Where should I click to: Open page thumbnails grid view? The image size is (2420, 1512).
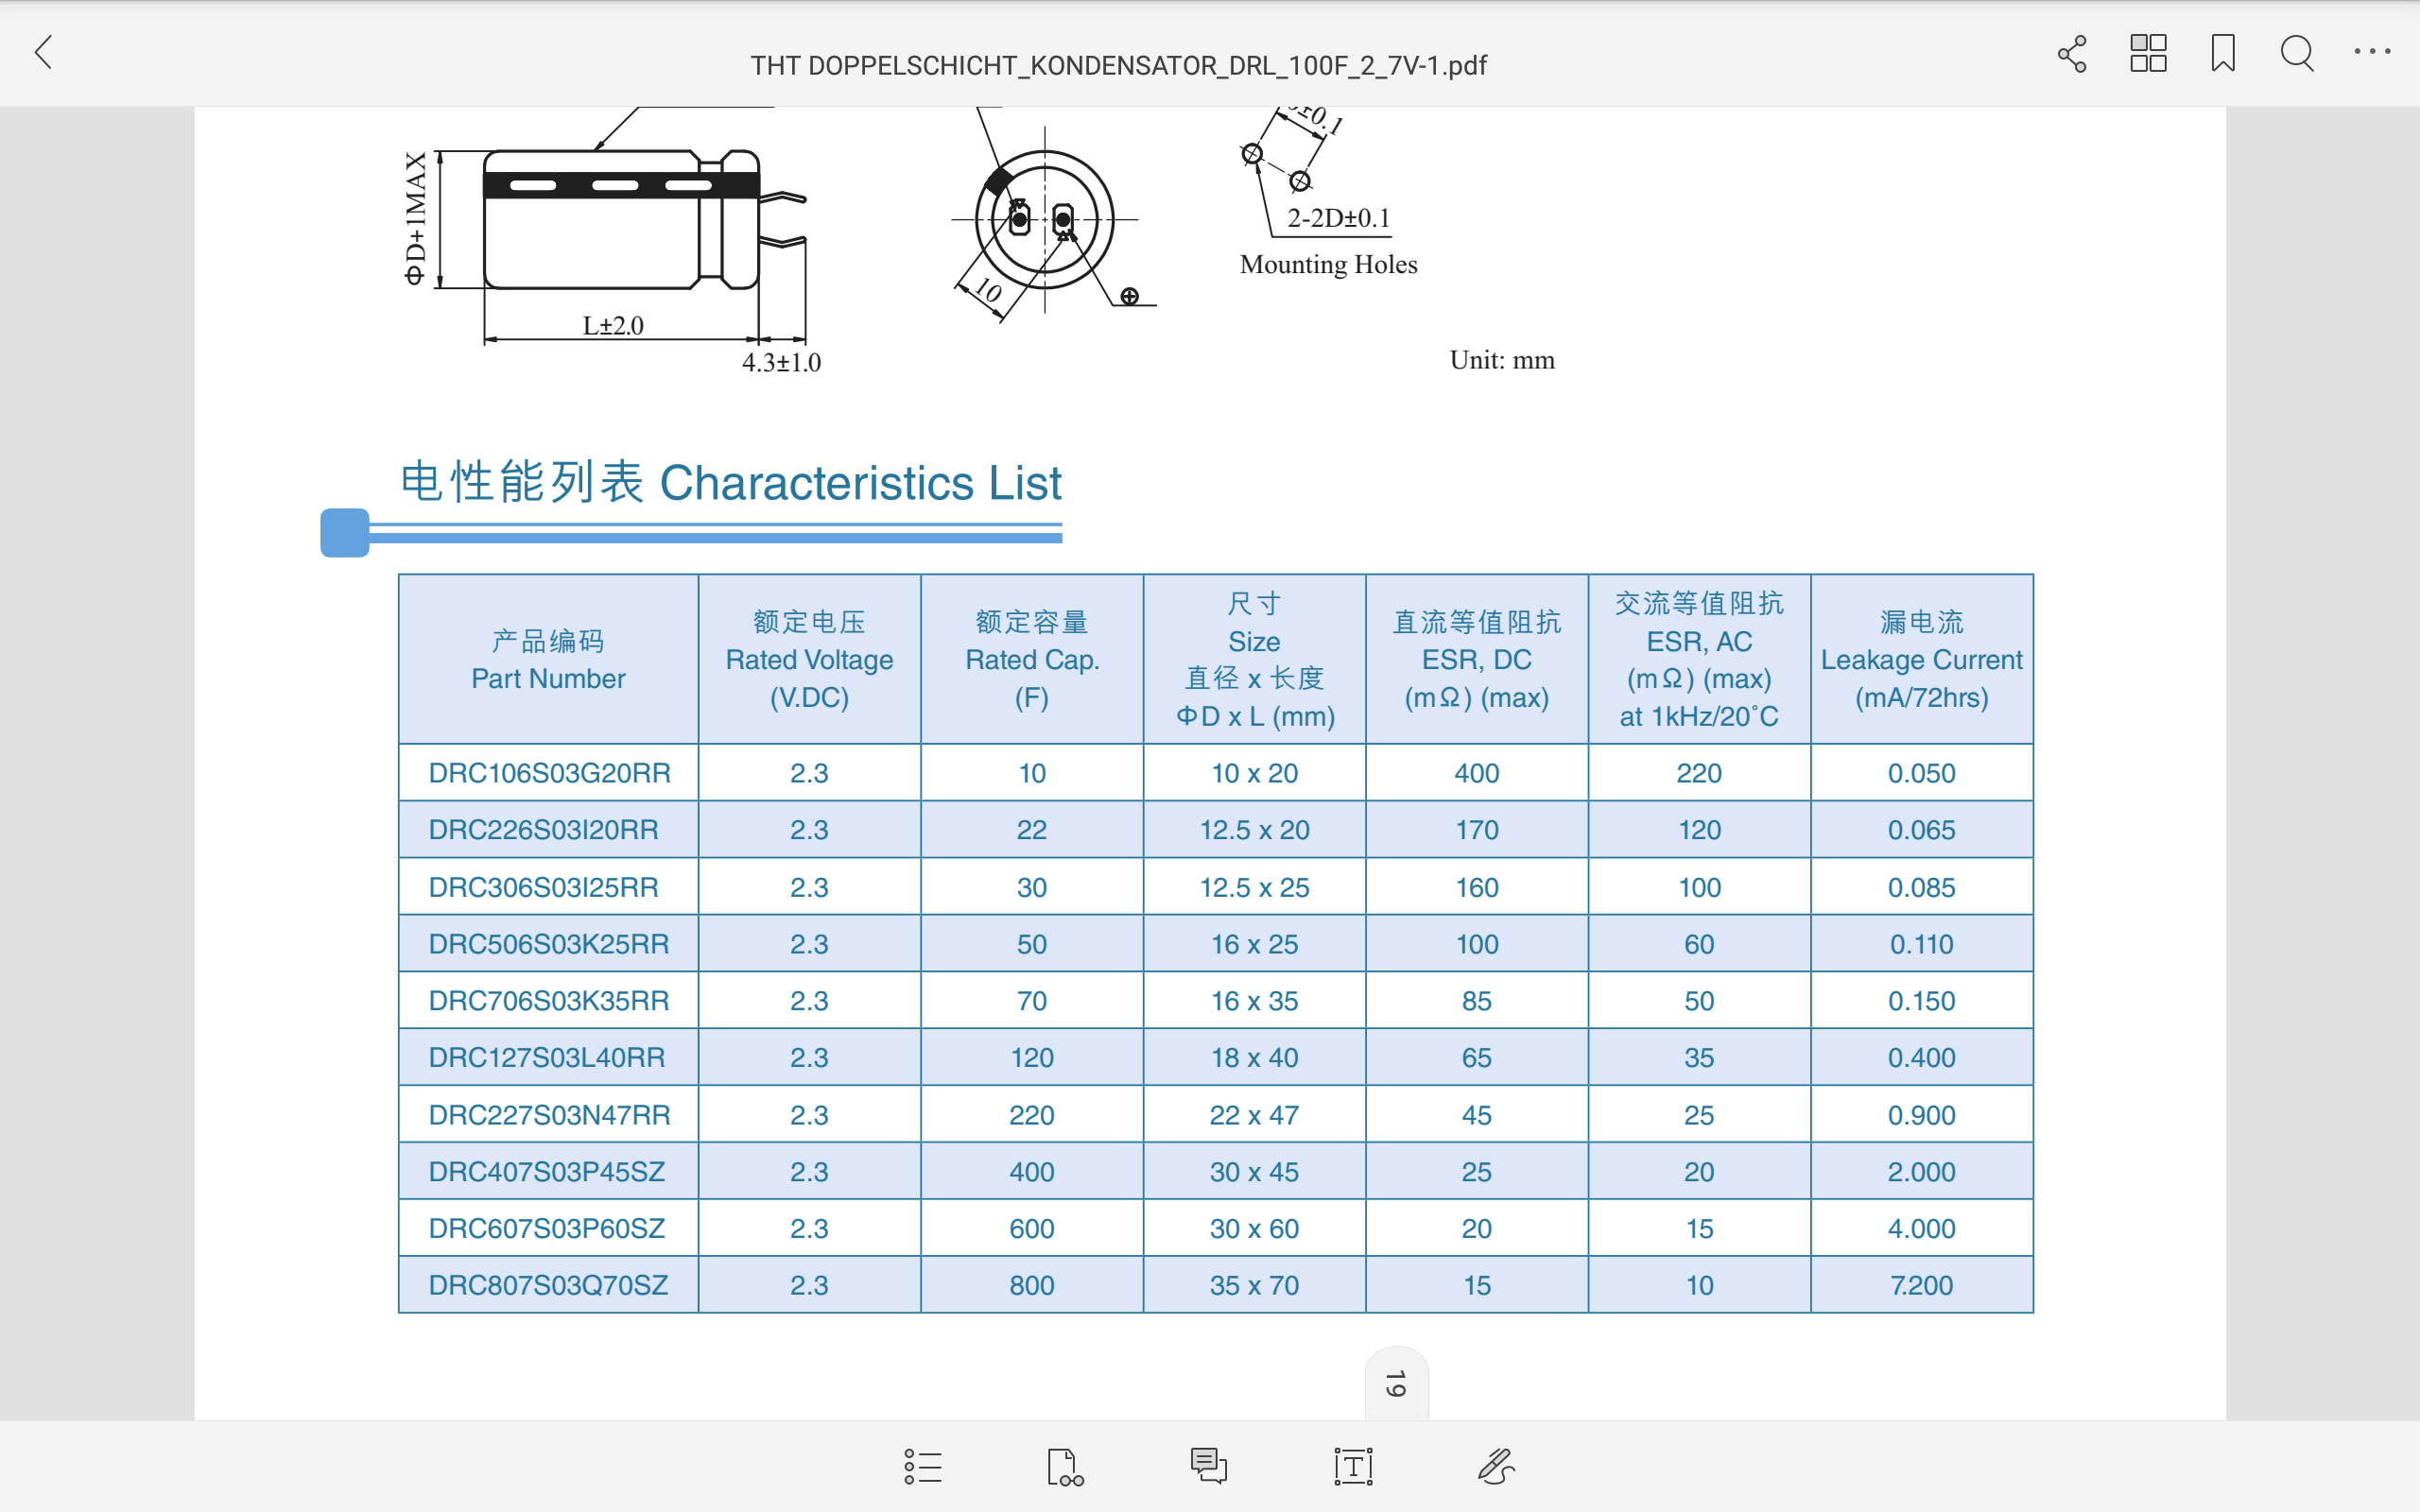(2148, 53)
